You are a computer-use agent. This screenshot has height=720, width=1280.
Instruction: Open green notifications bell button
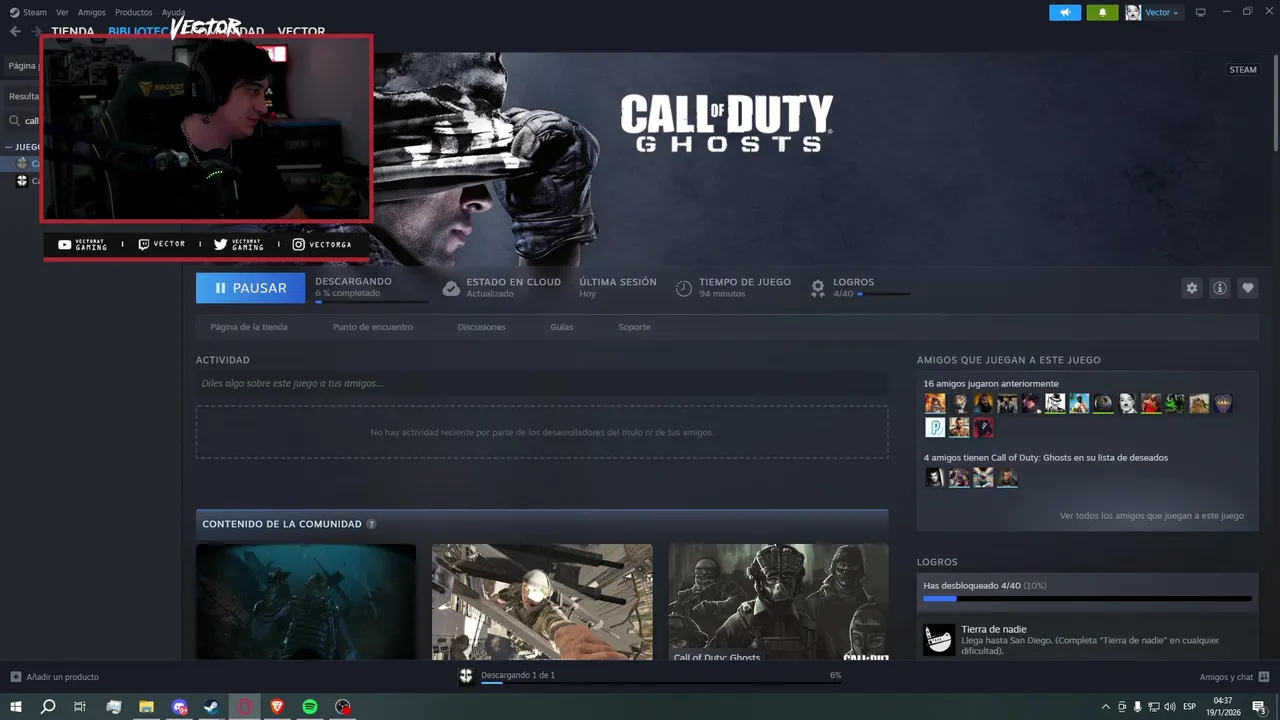(x=1102, y=12)
